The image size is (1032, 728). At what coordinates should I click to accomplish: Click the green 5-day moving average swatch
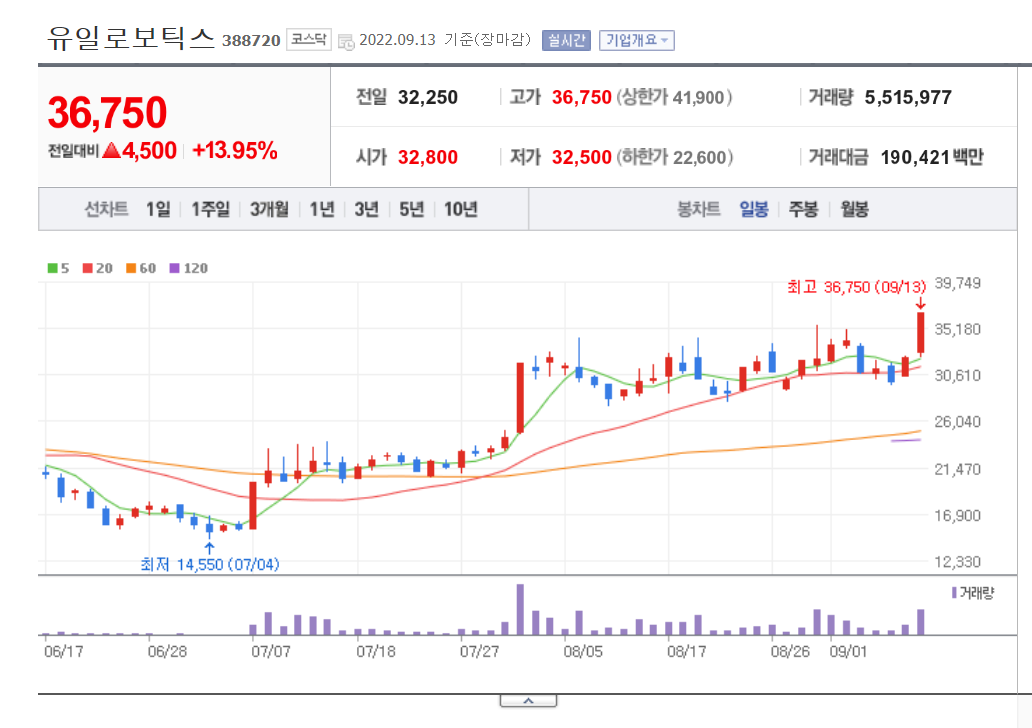pos(52,268)
